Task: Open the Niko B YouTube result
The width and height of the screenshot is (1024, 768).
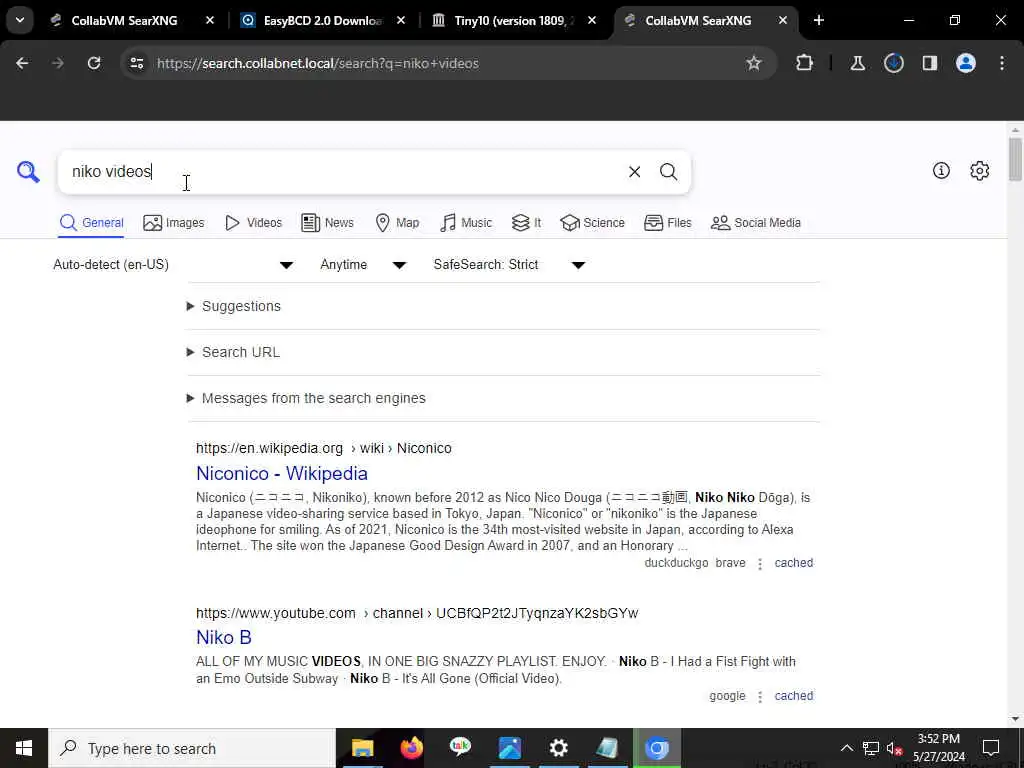Action: (224, 637)
